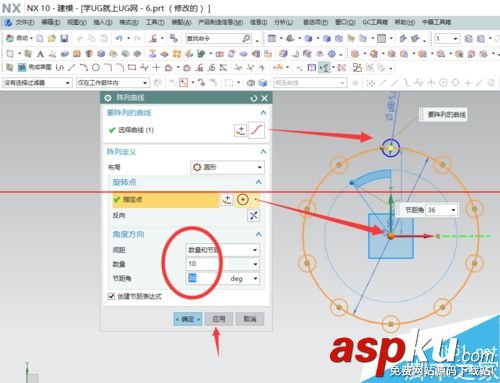Click the shaded cube icon on selection bar

click(x=263, y=83)
